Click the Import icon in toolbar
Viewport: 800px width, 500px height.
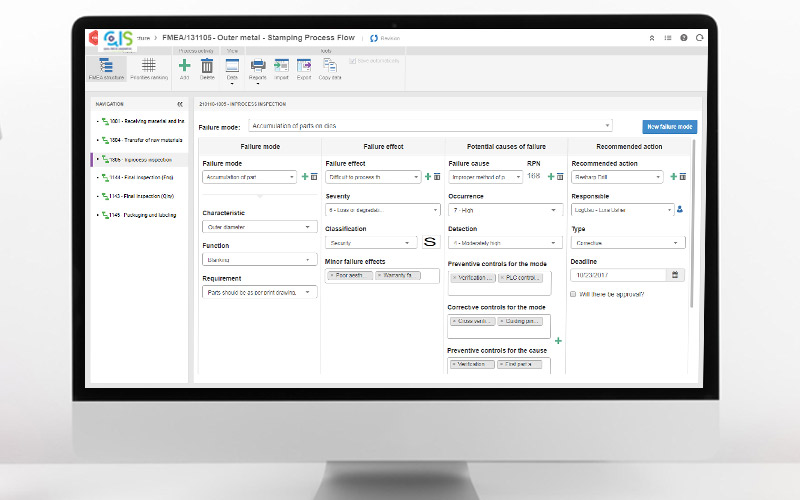pos(281,67)
